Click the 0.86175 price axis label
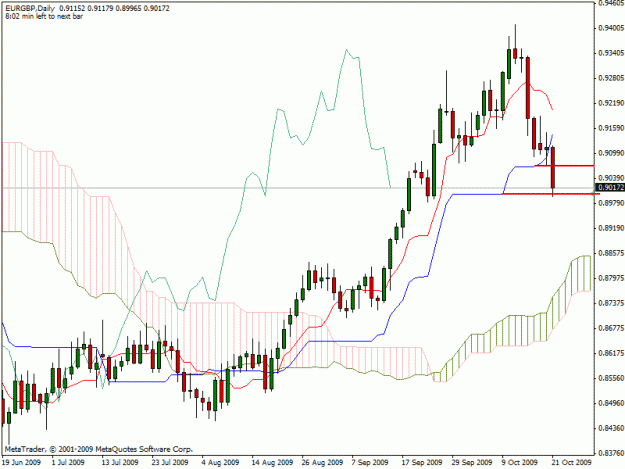This screenshot has height=469, width=625. point(611,353)
